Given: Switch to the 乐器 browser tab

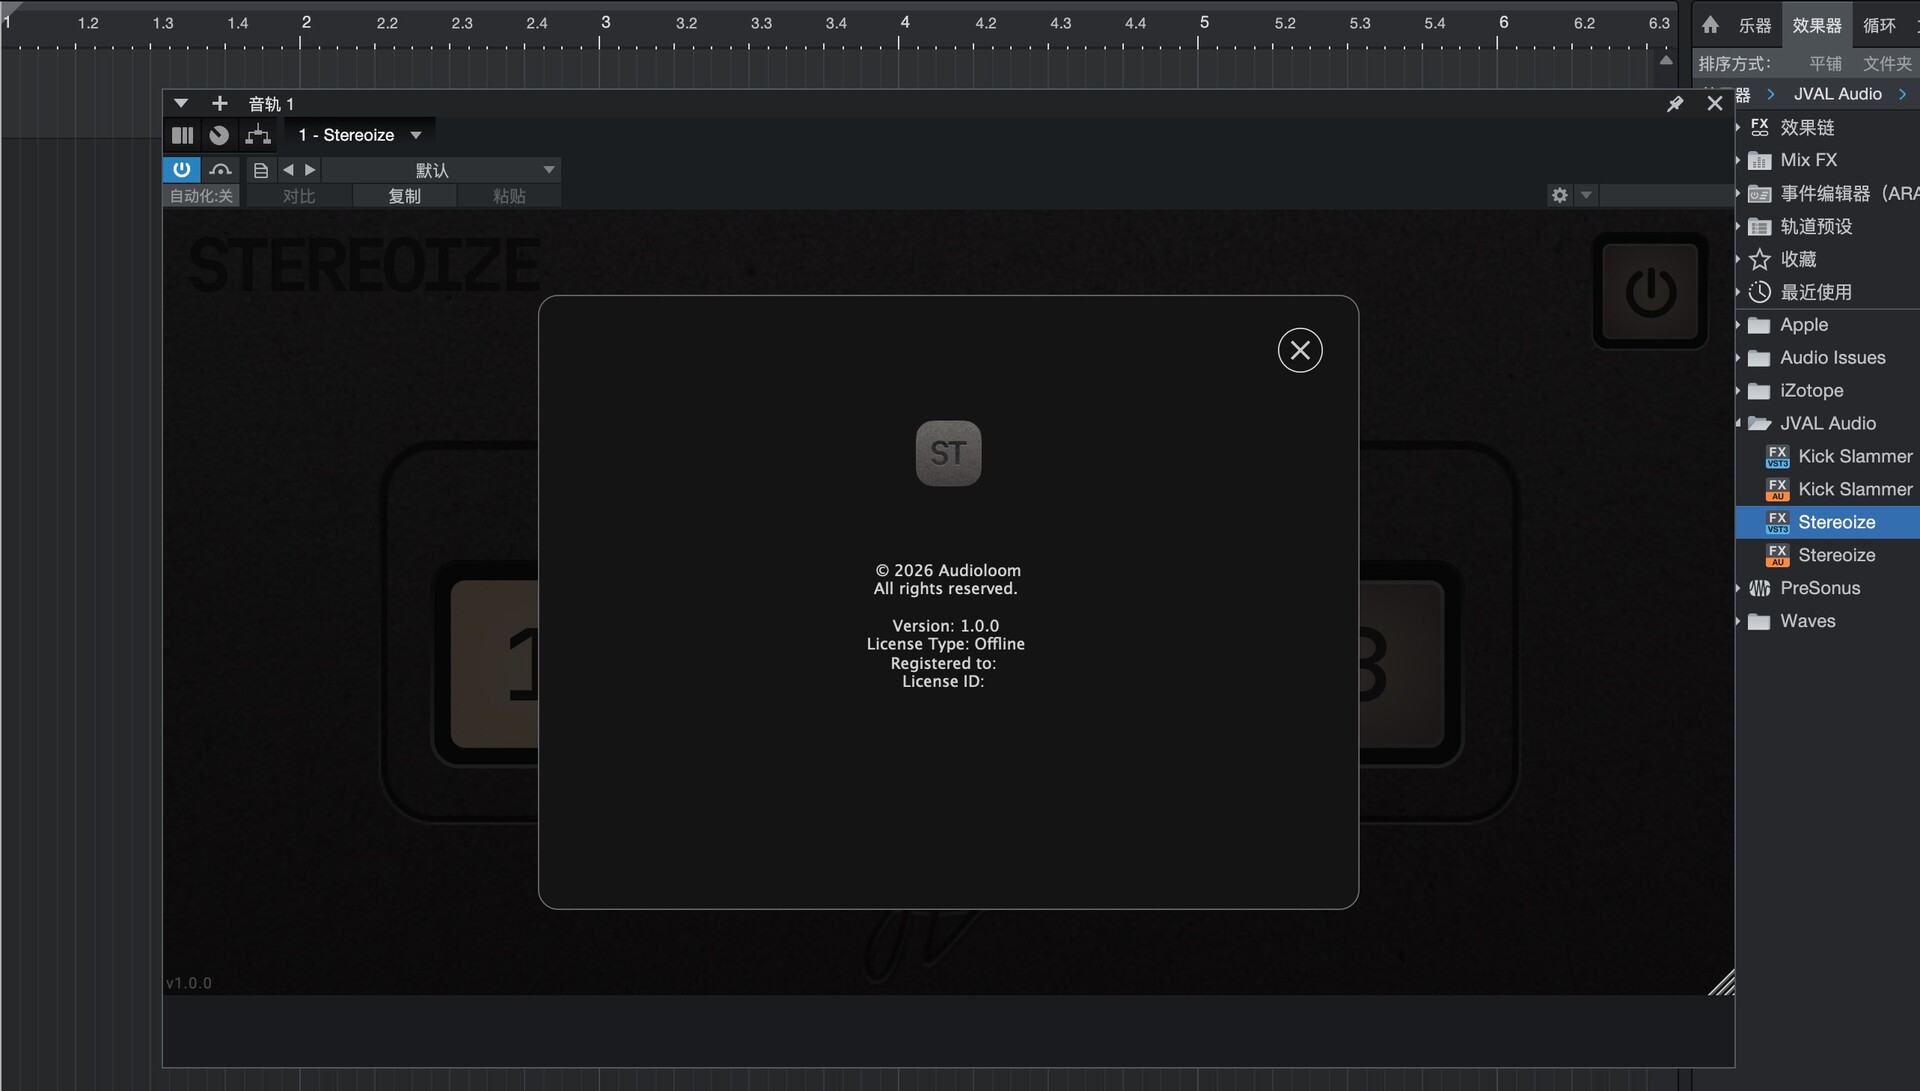Looking at the screenshot, I should click(x=1754, y=25).
